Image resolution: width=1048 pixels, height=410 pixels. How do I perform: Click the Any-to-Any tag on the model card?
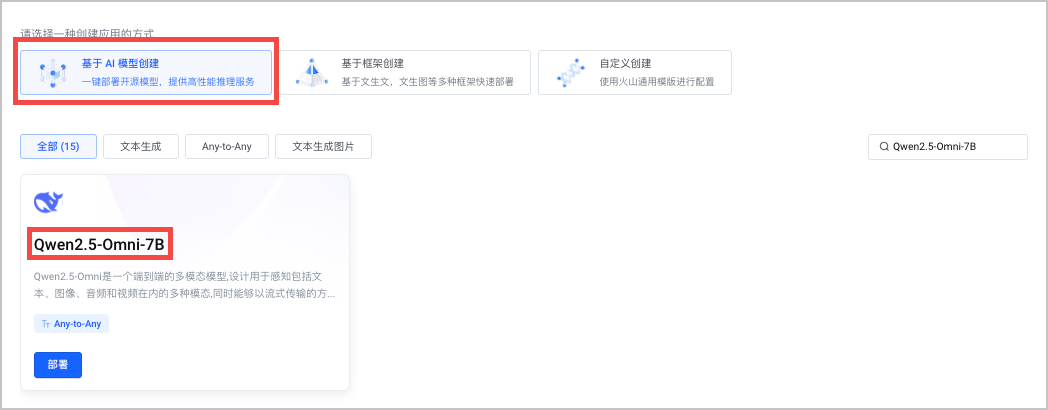point(72,324)
